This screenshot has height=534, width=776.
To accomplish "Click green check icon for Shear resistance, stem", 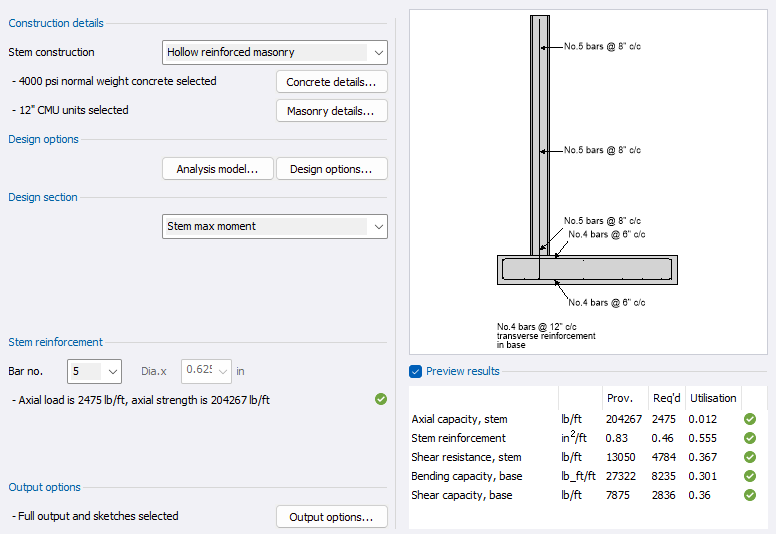I will pyautogui.click(x=750, y=457).
